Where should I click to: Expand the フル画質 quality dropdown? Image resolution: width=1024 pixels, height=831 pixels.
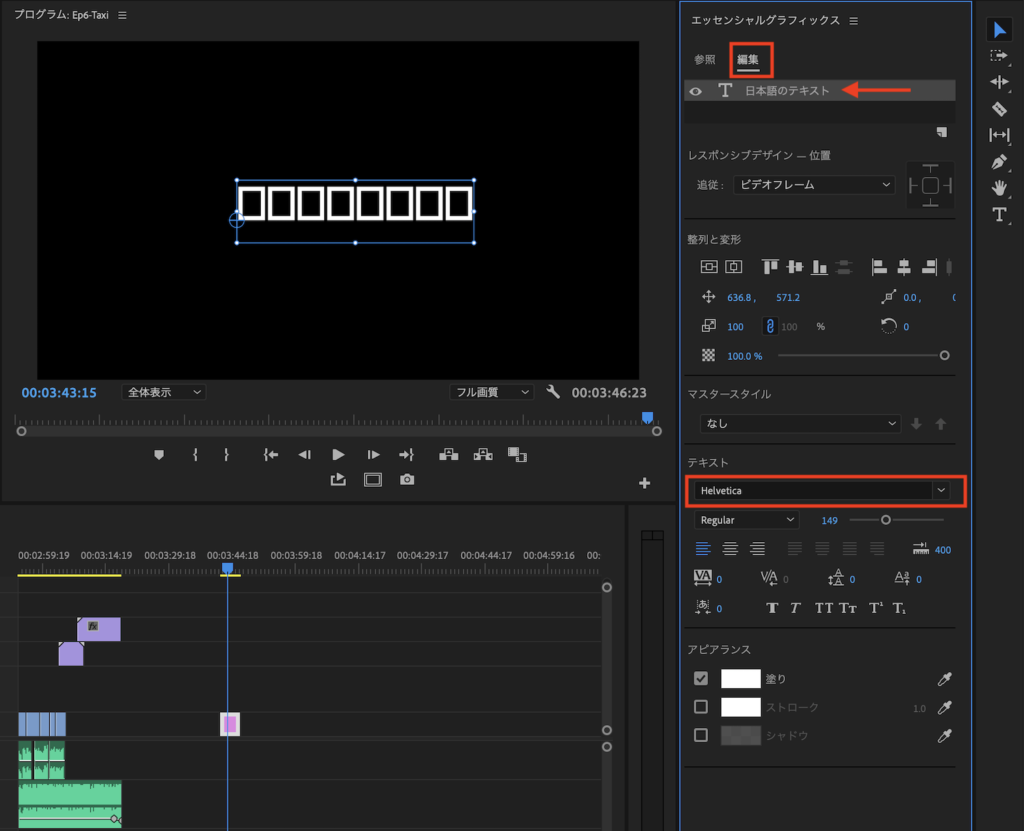(x=491, y=392)
